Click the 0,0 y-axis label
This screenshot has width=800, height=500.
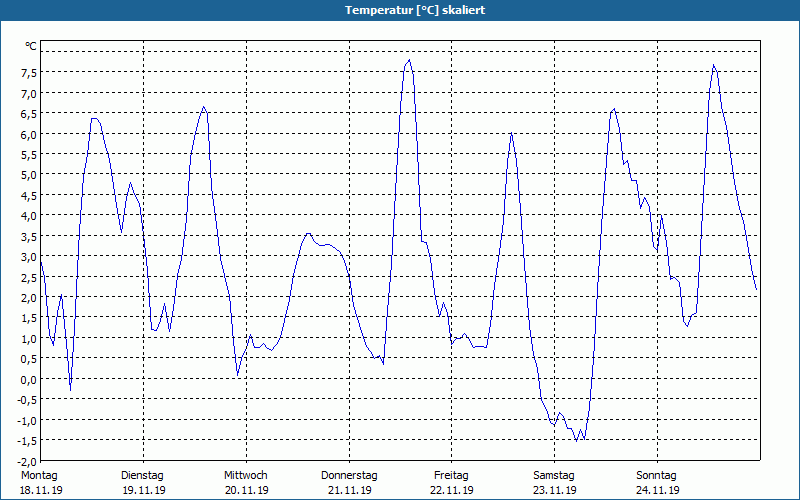point(29,379)
